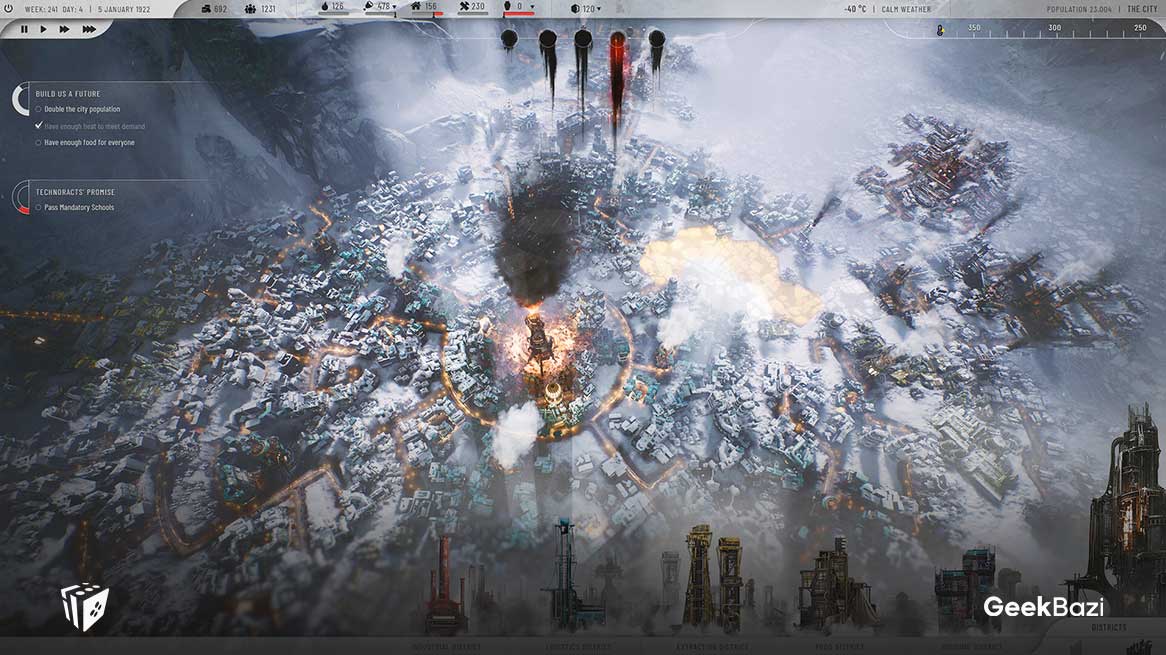Click the 350 mark on temperature timeline
This screenshot has height=655, width=1166.
[x=974, y=28]
